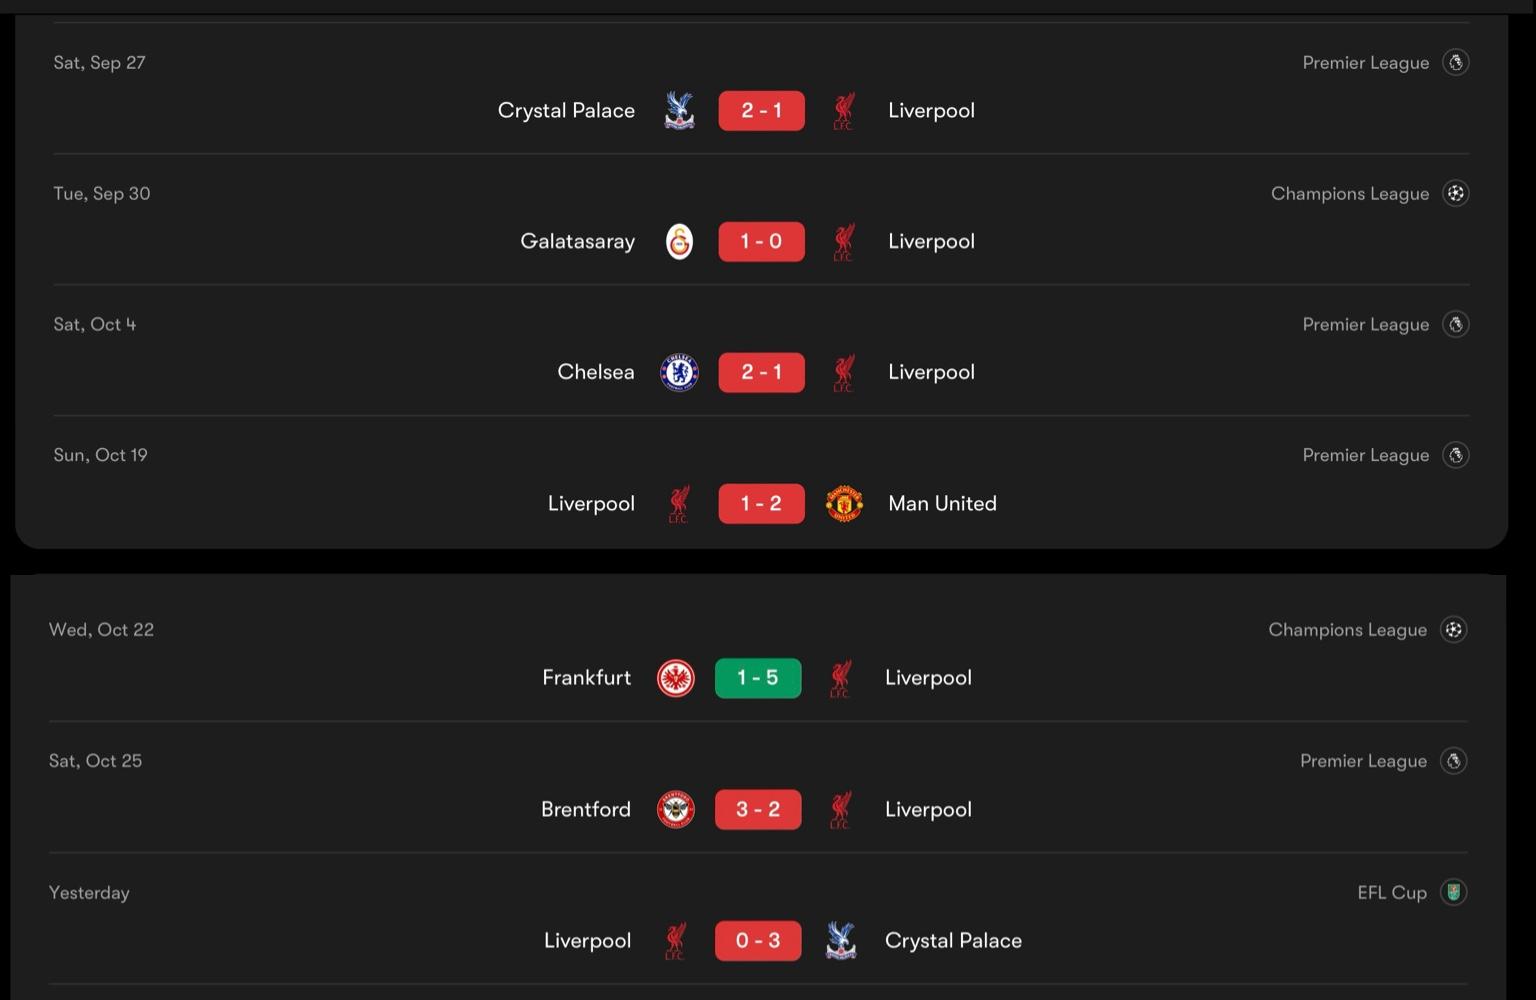Click Crystal Palace crest in EFL Cup match
This screenshot has width=1536, height=1000.
point(841,940)
